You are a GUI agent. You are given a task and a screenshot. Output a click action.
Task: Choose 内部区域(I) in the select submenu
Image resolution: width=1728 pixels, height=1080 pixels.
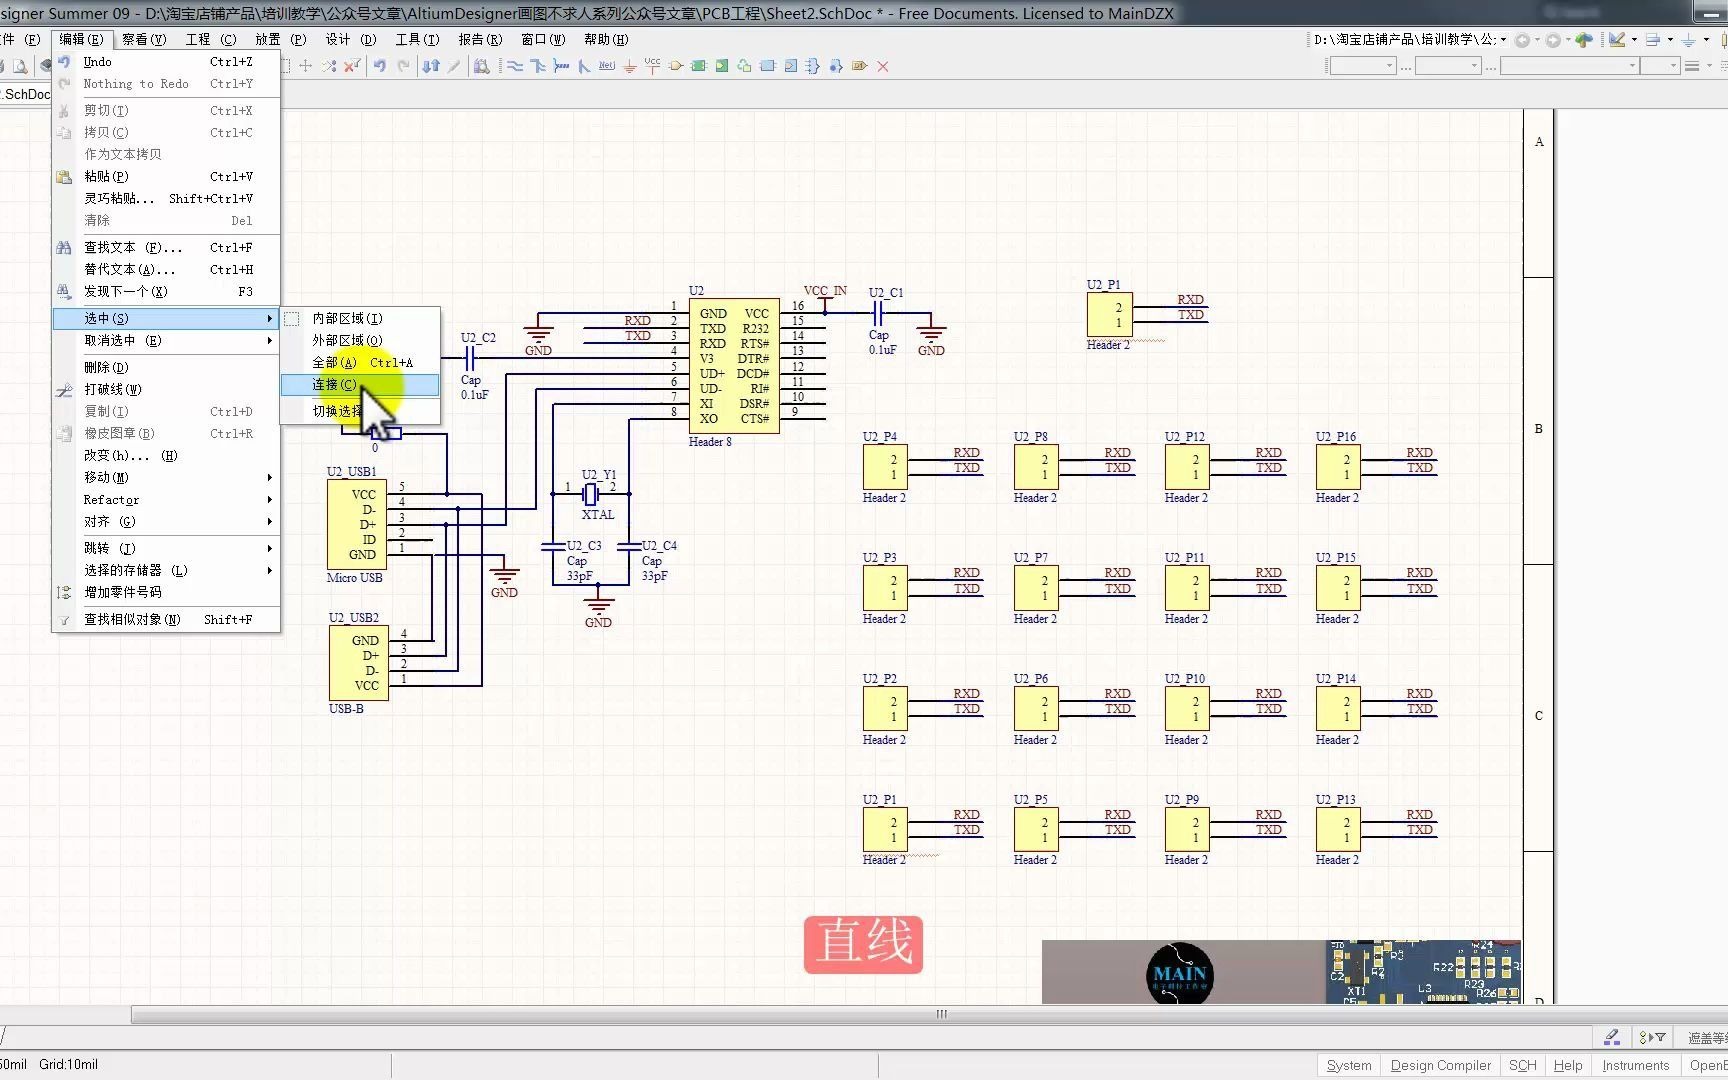tap(360, 318)
